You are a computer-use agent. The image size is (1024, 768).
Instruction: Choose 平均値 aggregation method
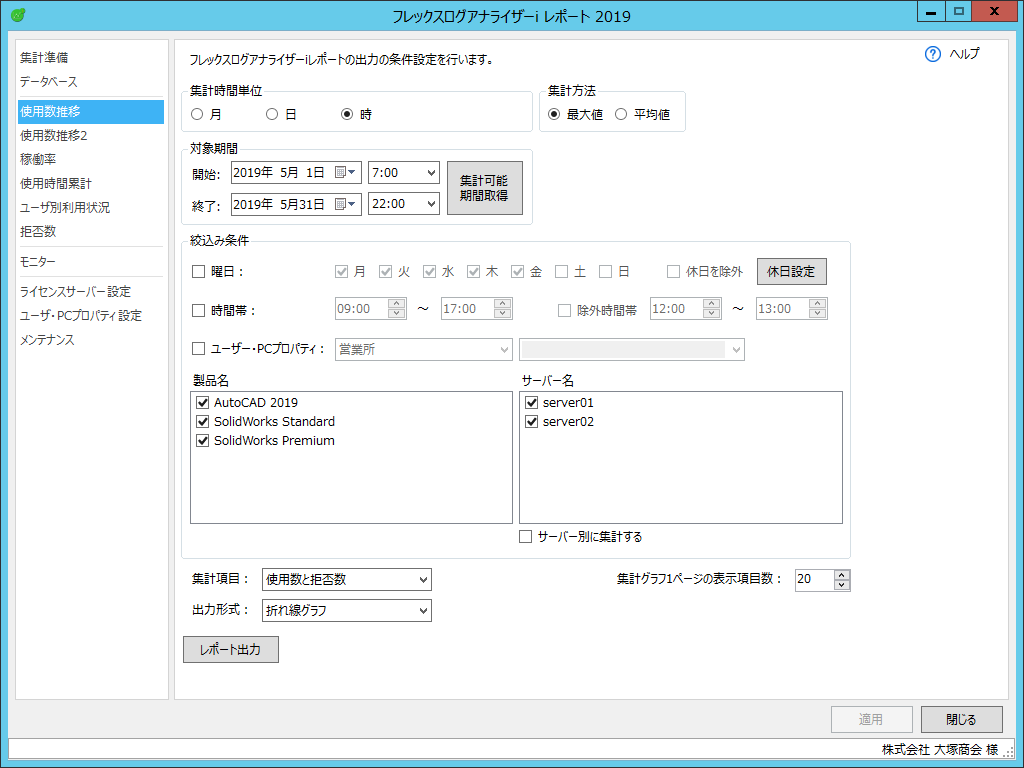click(621, 114)
